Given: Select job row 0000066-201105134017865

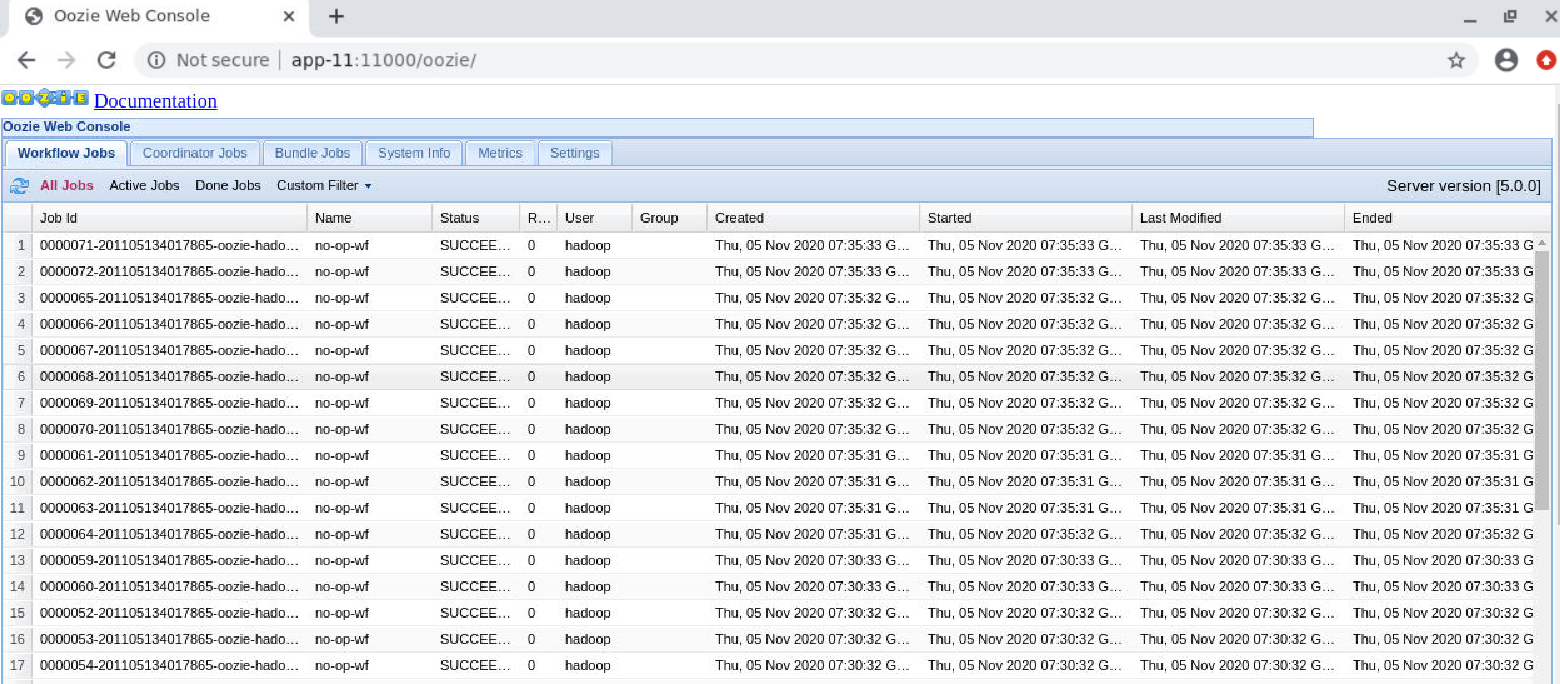Looking at the screenshot, I should tap(768, 324).
